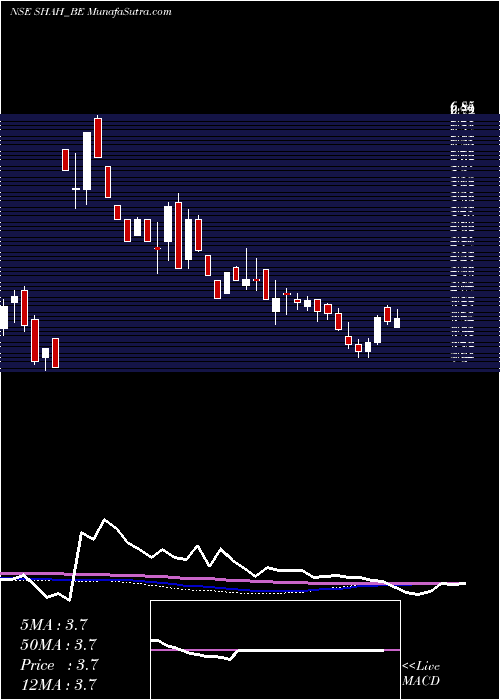Select the tallest red candle at the price peak
The width and height of the screenshot is (500, 700).
pyautogui.click(x=98, y=138)
